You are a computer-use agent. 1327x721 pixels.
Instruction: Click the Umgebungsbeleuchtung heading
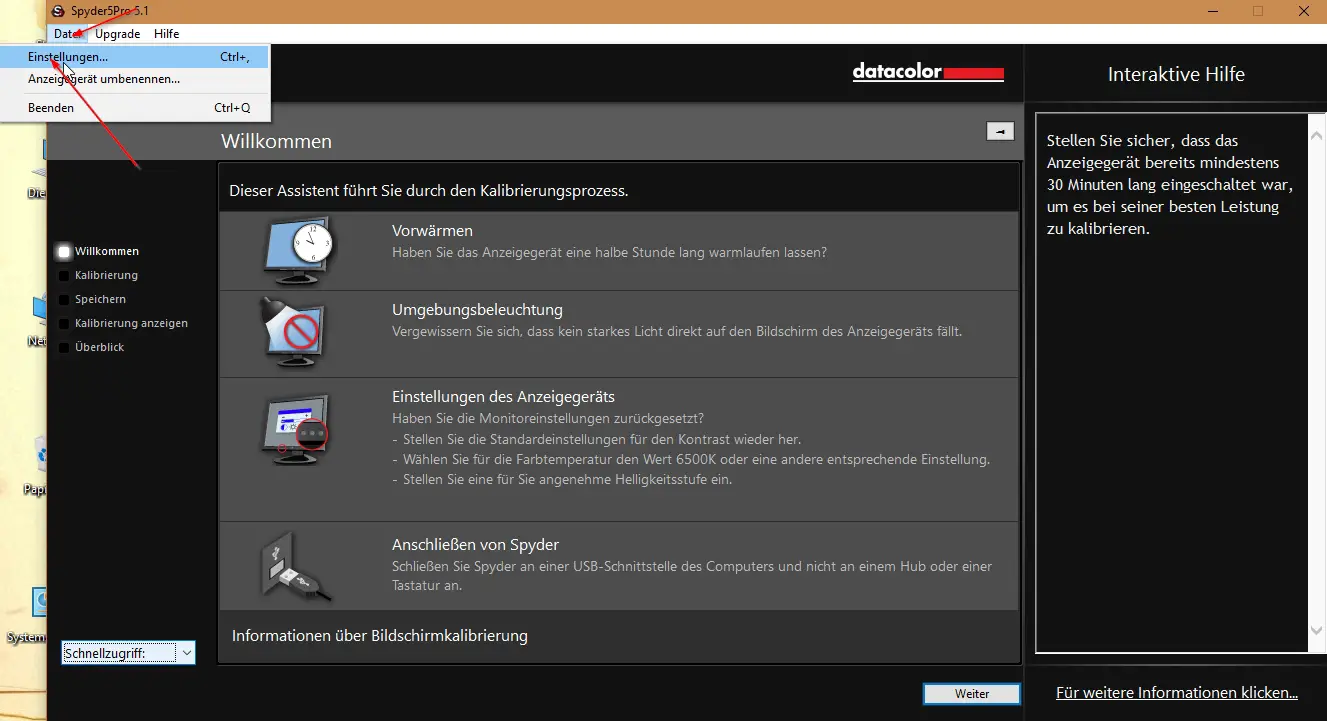coord(477,310)
